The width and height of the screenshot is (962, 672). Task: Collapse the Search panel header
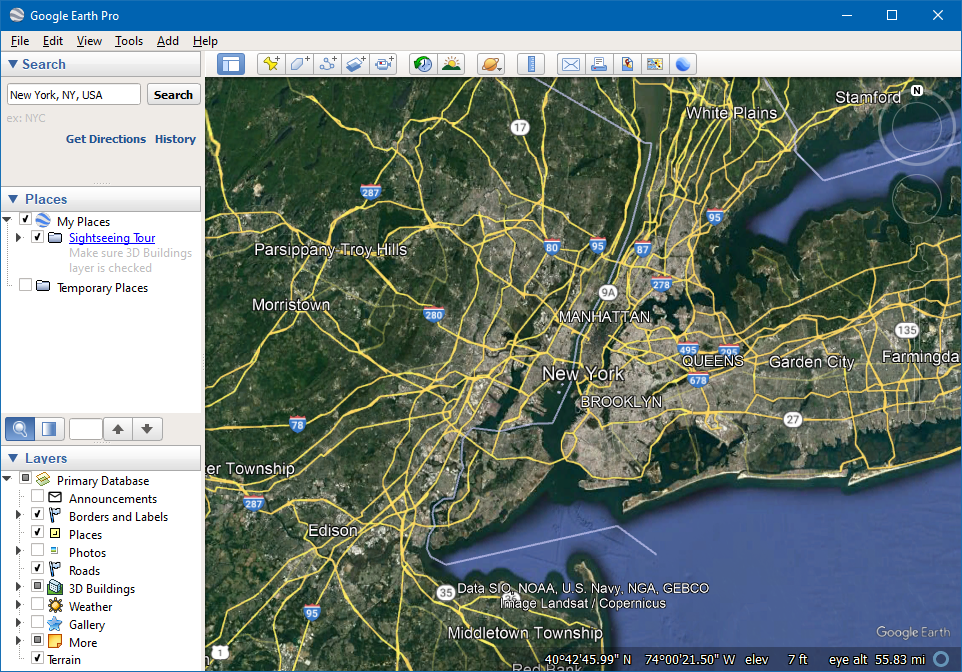pyautogui.click(x=13, y=64)
